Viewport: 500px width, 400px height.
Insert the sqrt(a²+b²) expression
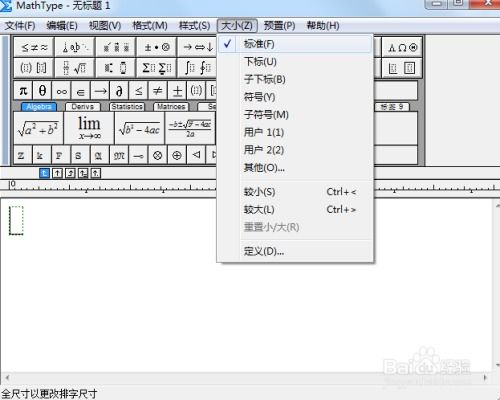[x=38, y=128]
